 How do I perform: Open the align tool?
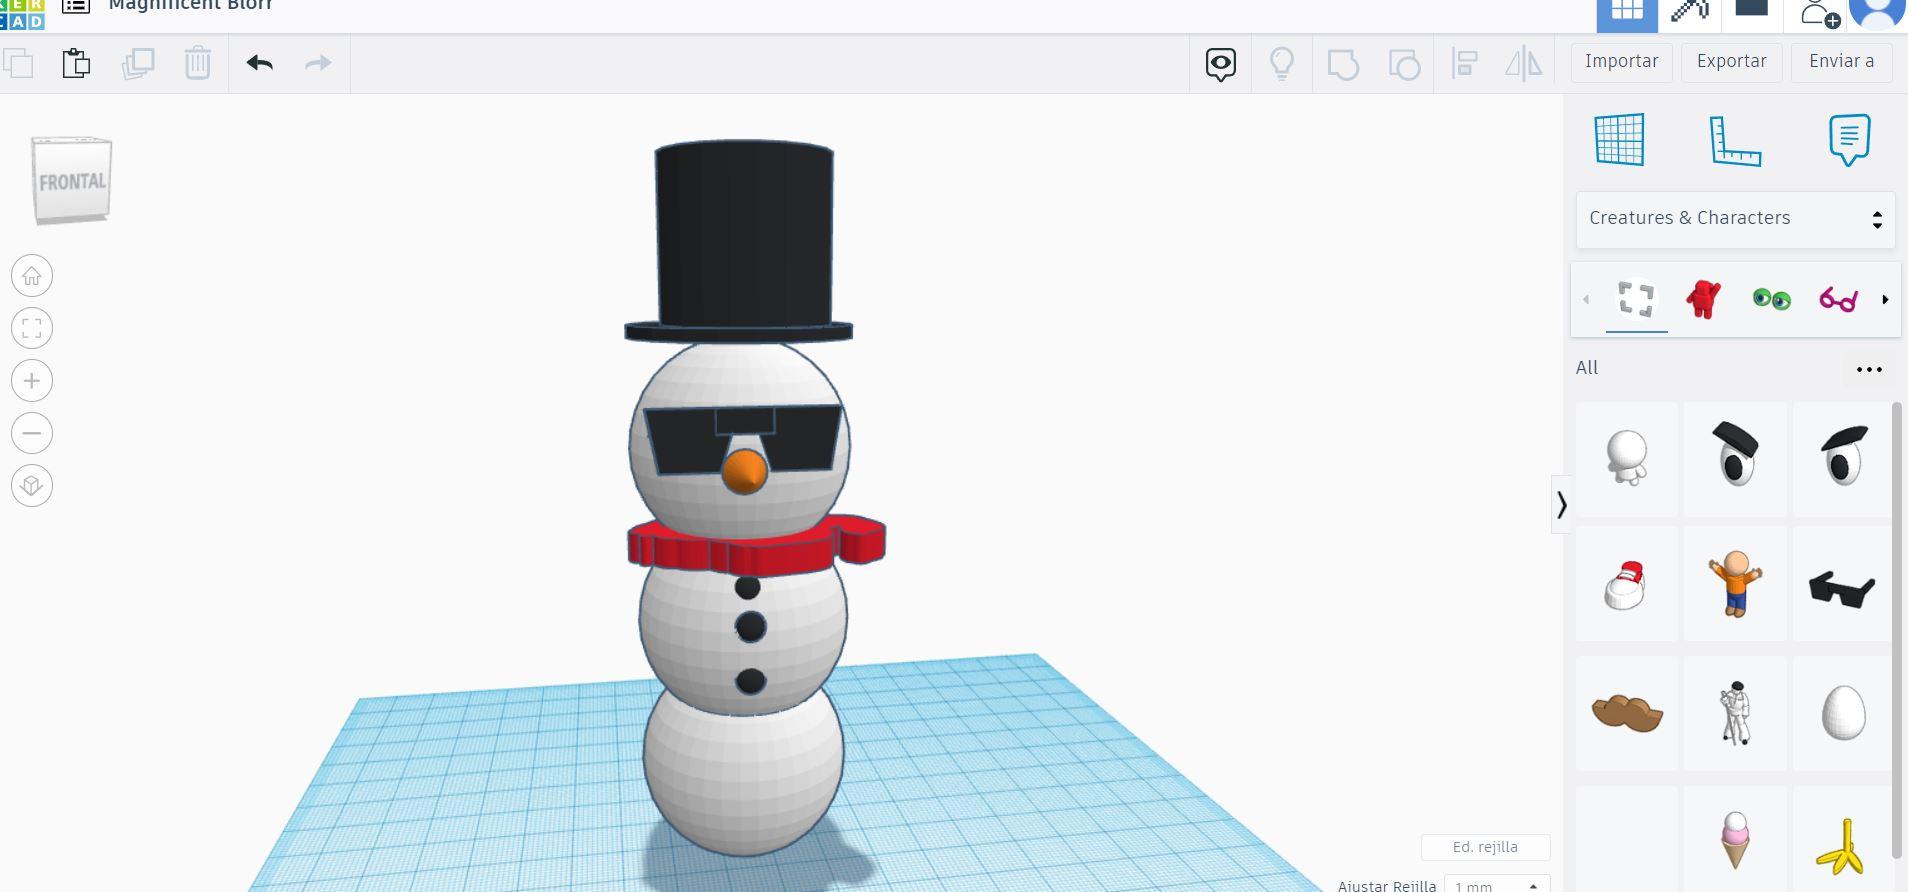point(1465,64)
